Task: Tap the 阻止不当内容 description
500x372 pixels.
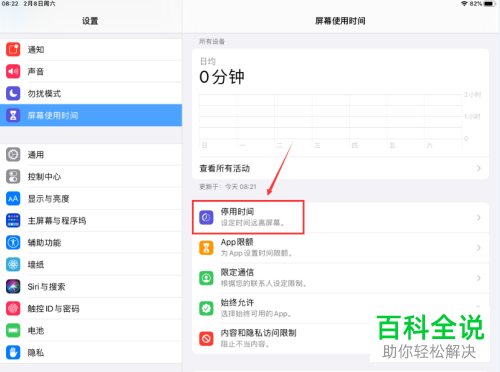Action: pyautogui.click(x=245, y=344)
